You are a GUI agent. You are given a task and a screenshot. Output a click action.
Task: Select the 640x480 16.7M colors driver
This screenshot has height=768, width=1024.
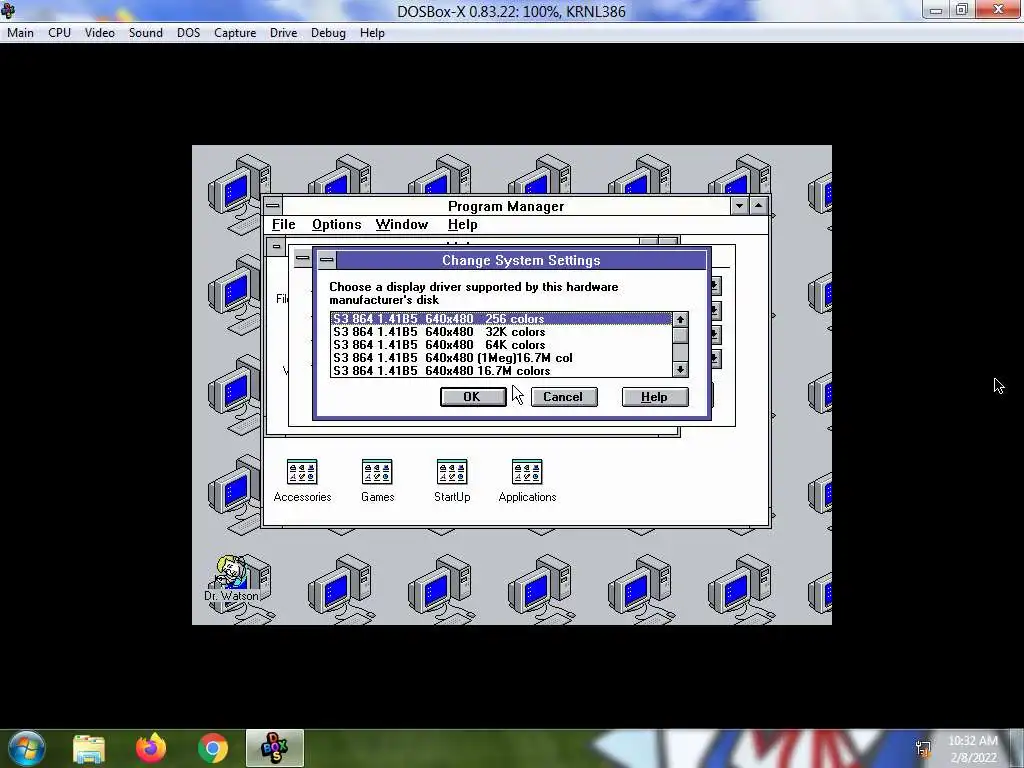501,371
